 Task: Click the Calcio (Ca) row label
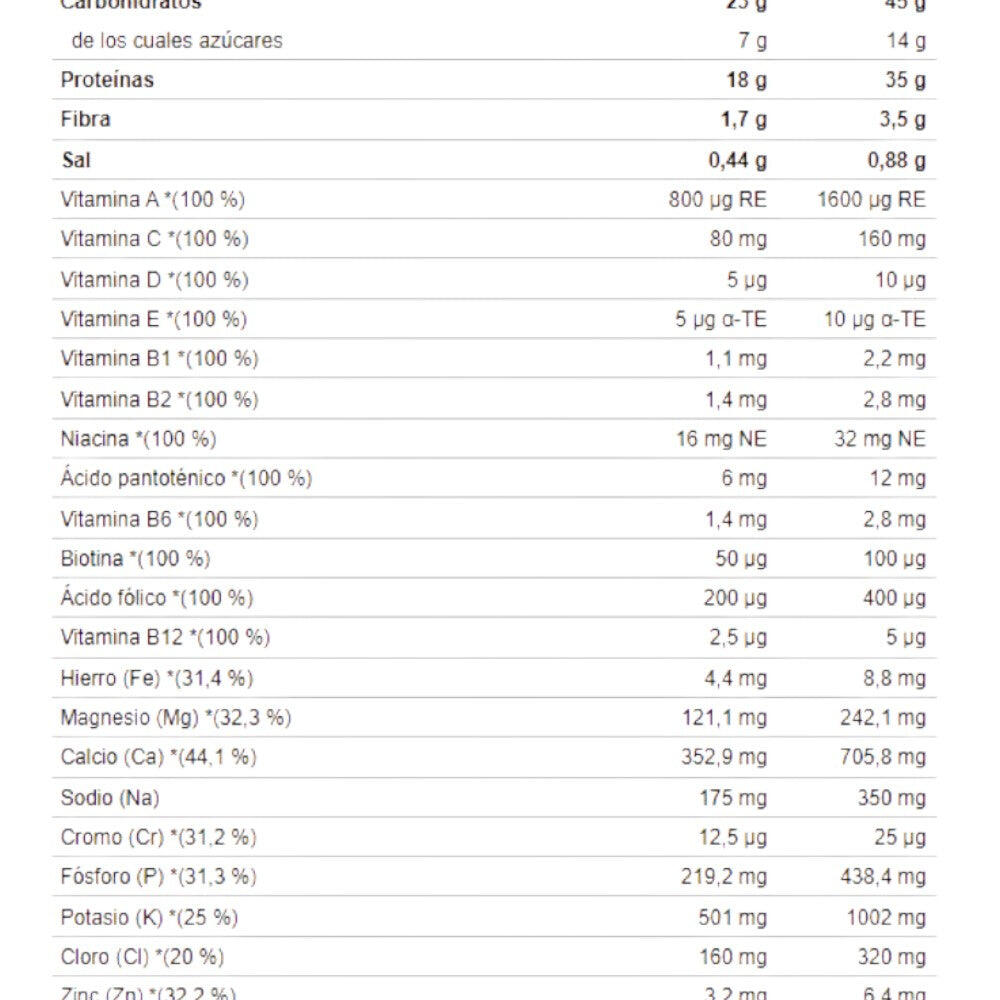(x=158, y=757)
